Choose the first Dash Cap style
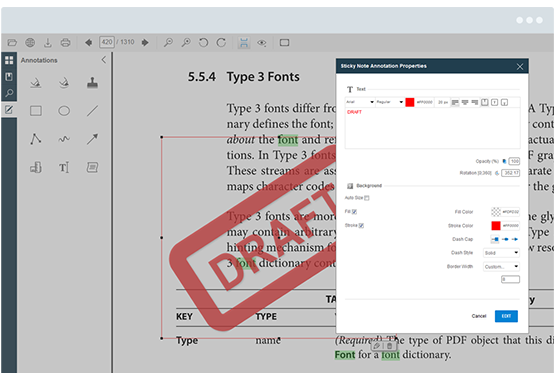Screen dimensions: 555x373 [495, 240]
